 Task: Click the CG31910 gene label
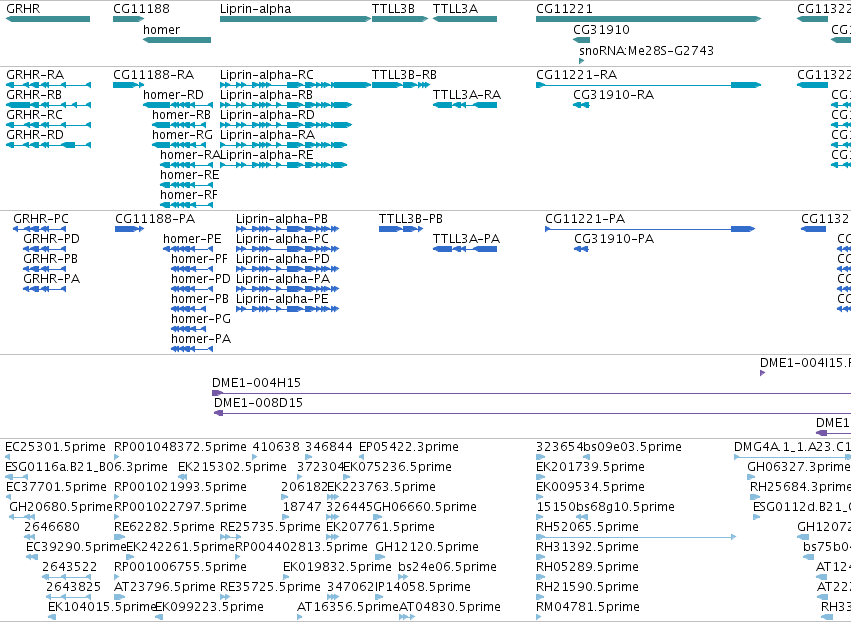(601, 29)
